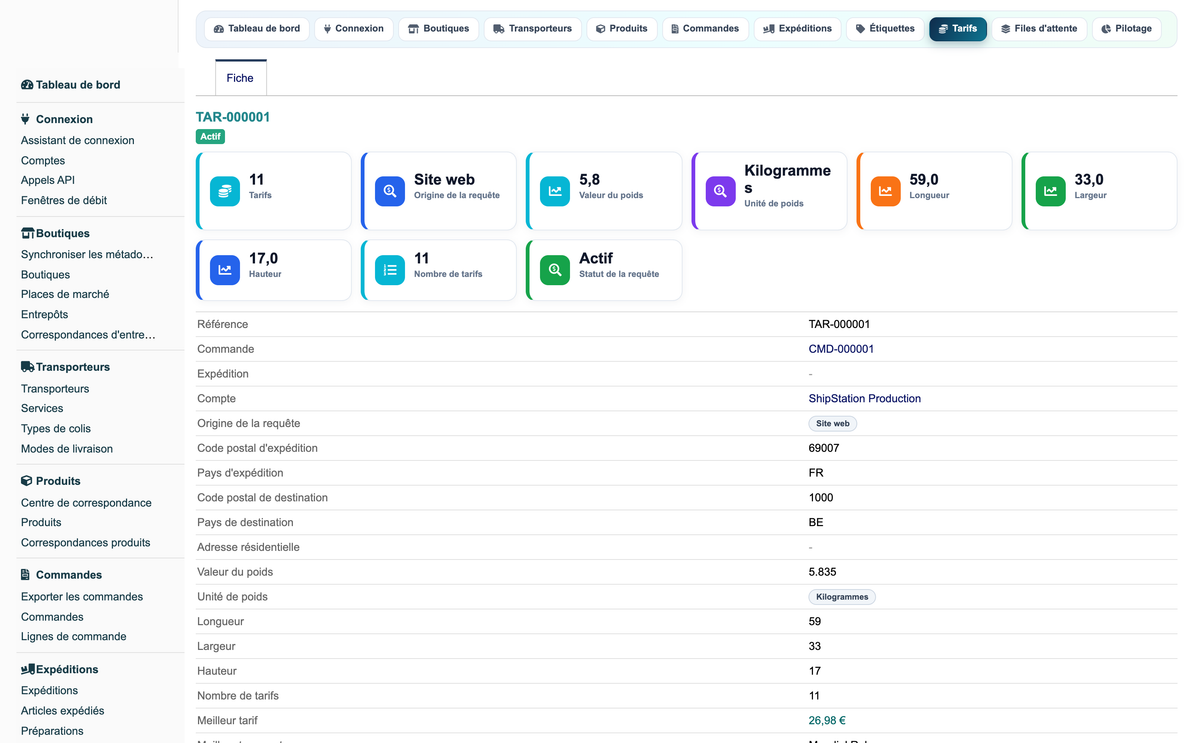1200x743 pixels.
Task: Open Centre de correspondance in sidebar
Action: pos(87,503)
